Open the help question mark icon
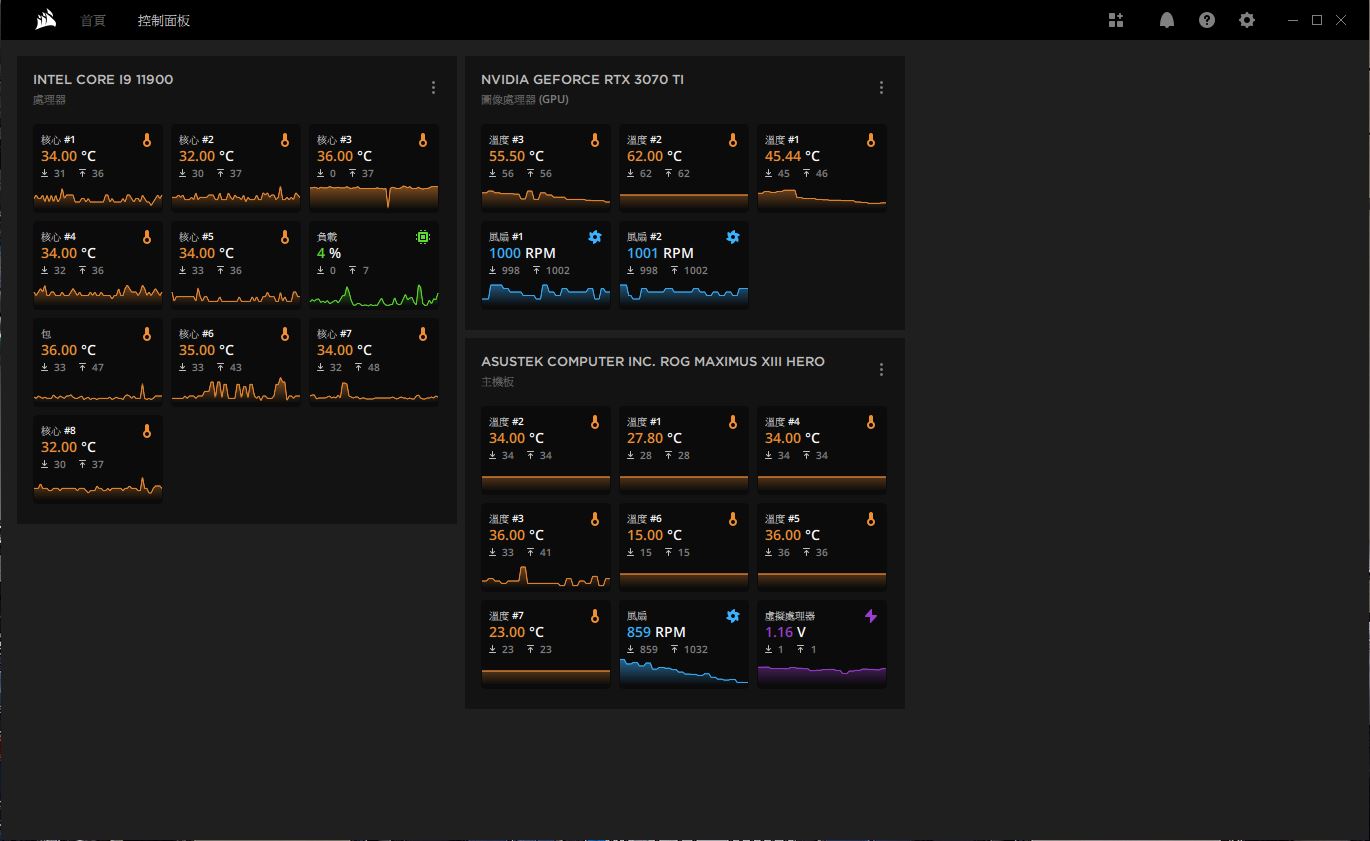Image resolution: width=1370 pixels, height=841 pixels. 1207,20
